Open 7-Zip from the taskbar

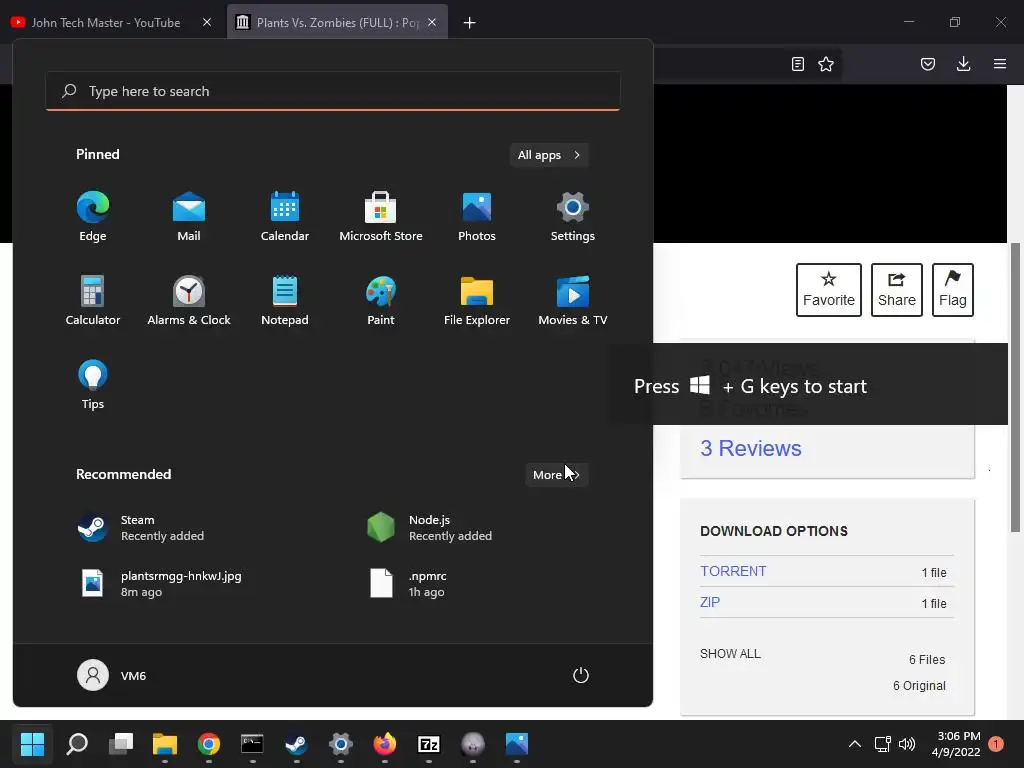click(x=428, y=744)
